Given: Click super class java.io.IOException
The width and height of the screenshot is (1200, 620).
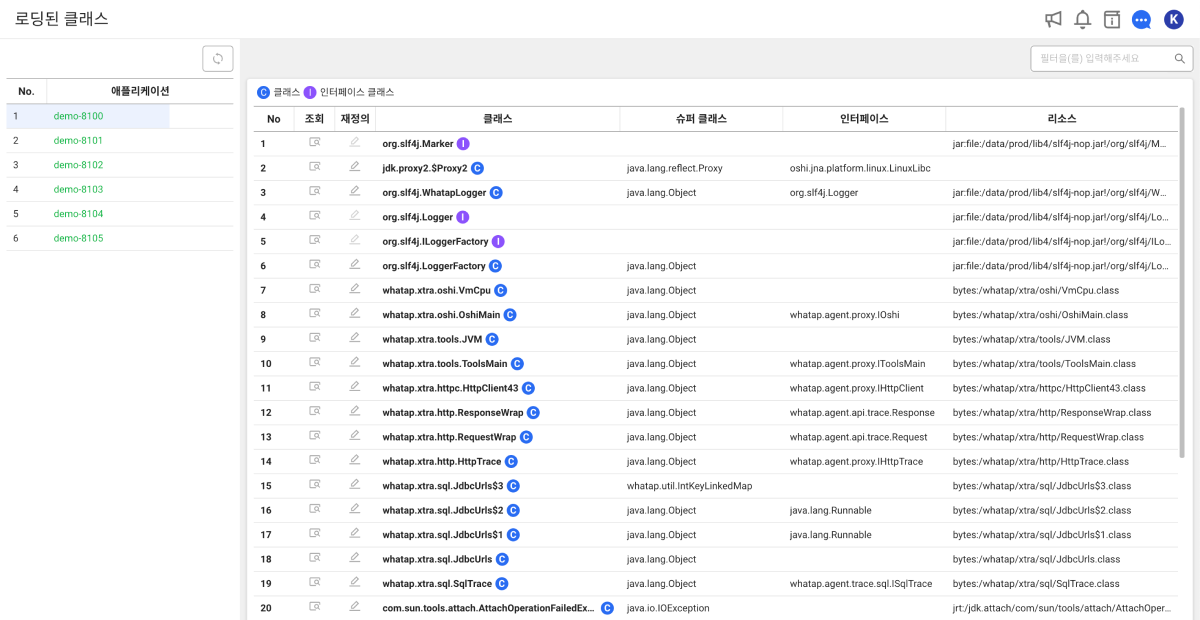Looking at the screenshot, I should [668, 608].
